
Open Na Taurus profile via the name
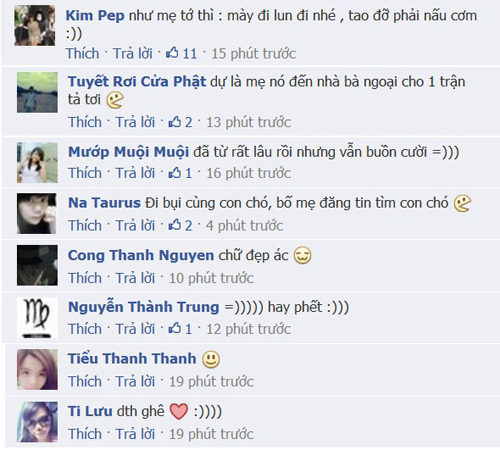[x=104, y=203]
